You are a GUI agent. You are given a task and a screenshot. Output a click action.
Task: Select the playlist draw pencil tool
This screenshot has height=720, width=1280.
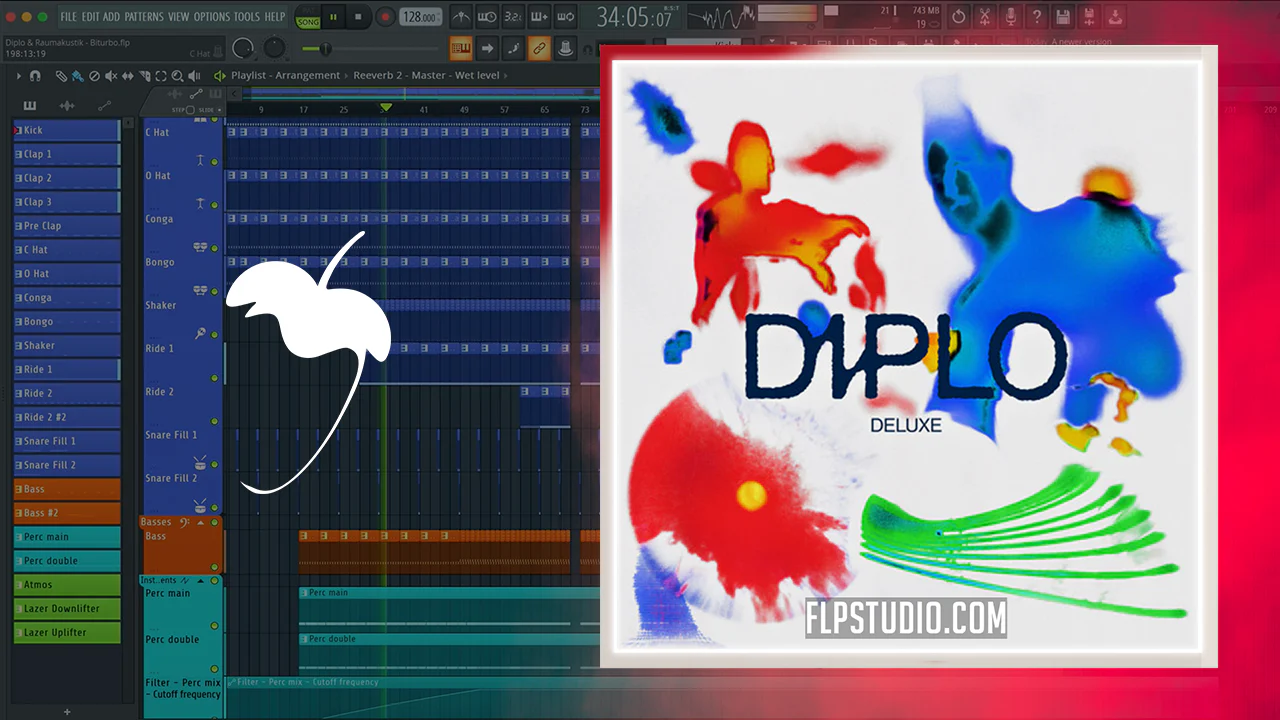pyautogui.click(x=61, y=76)
